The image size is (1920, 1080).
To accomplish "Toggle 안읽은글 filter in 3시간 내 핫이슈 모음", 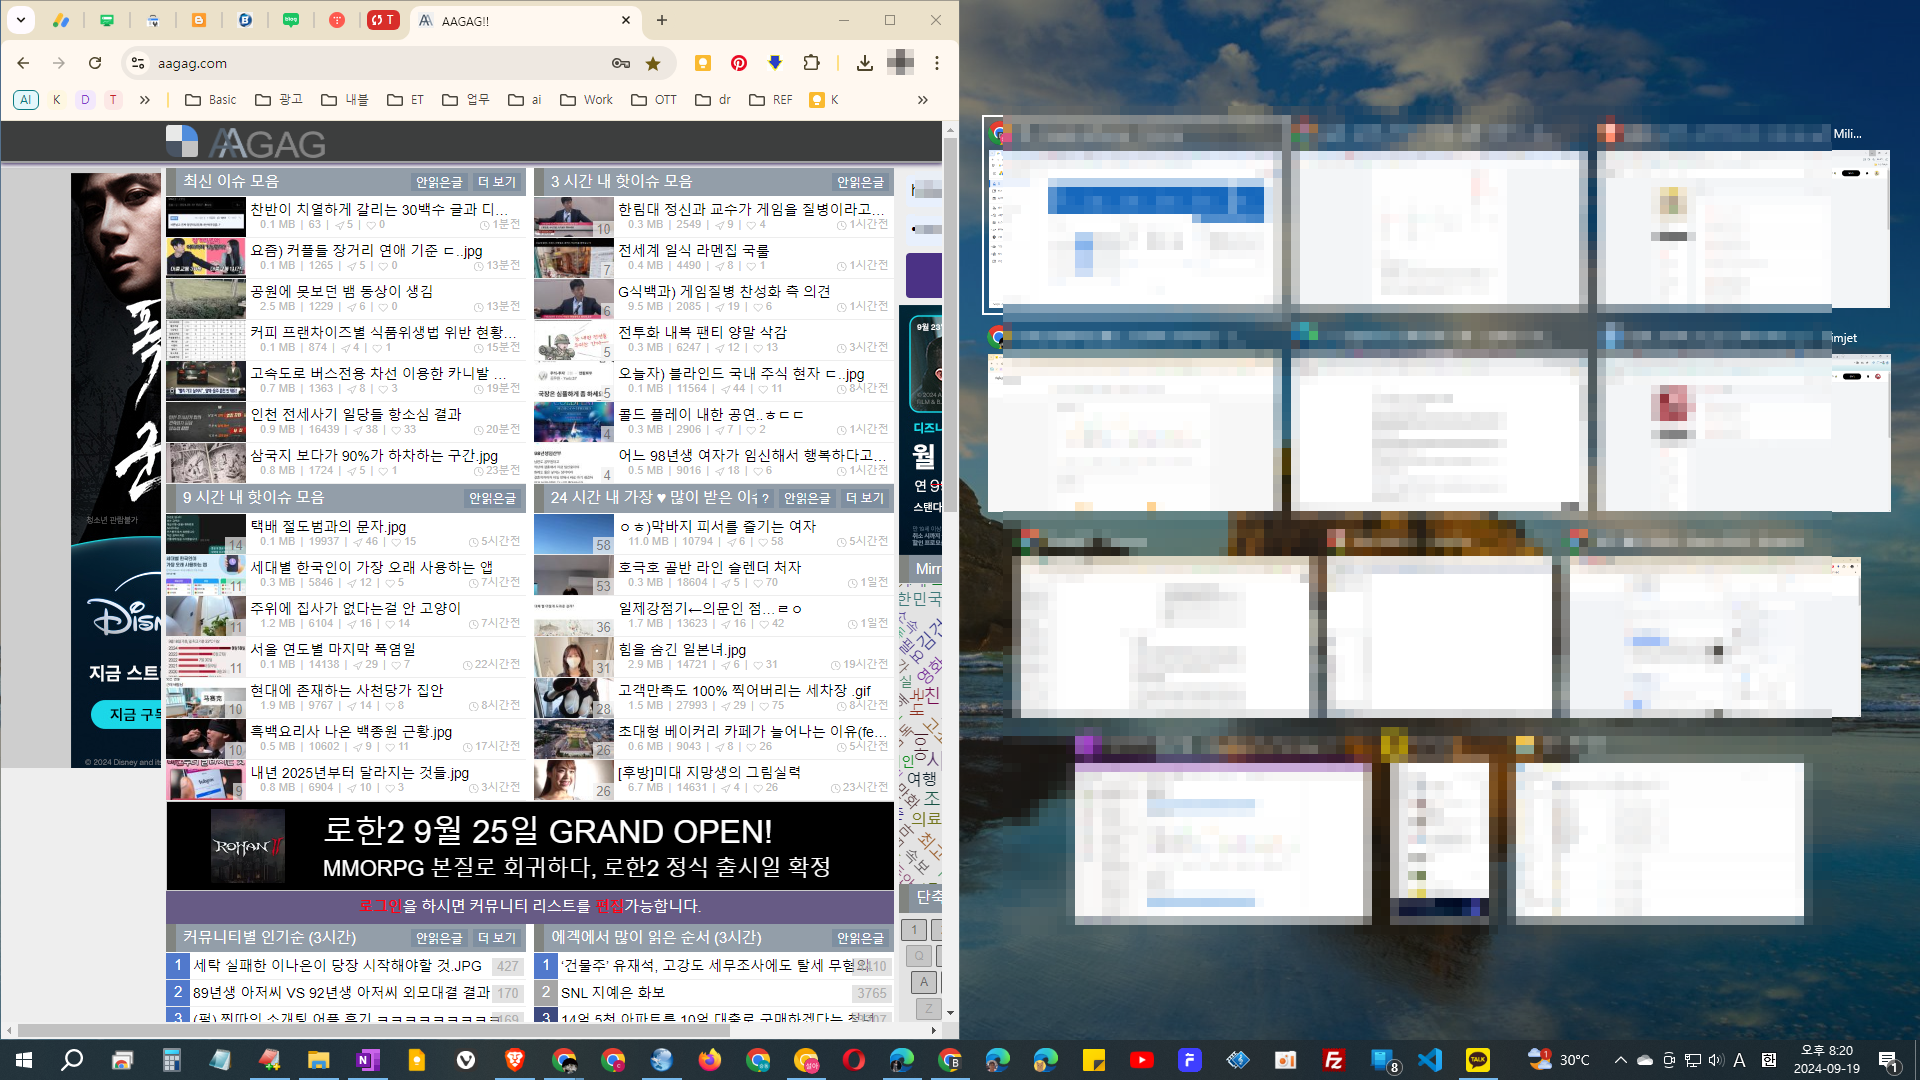I will [860, 182].
